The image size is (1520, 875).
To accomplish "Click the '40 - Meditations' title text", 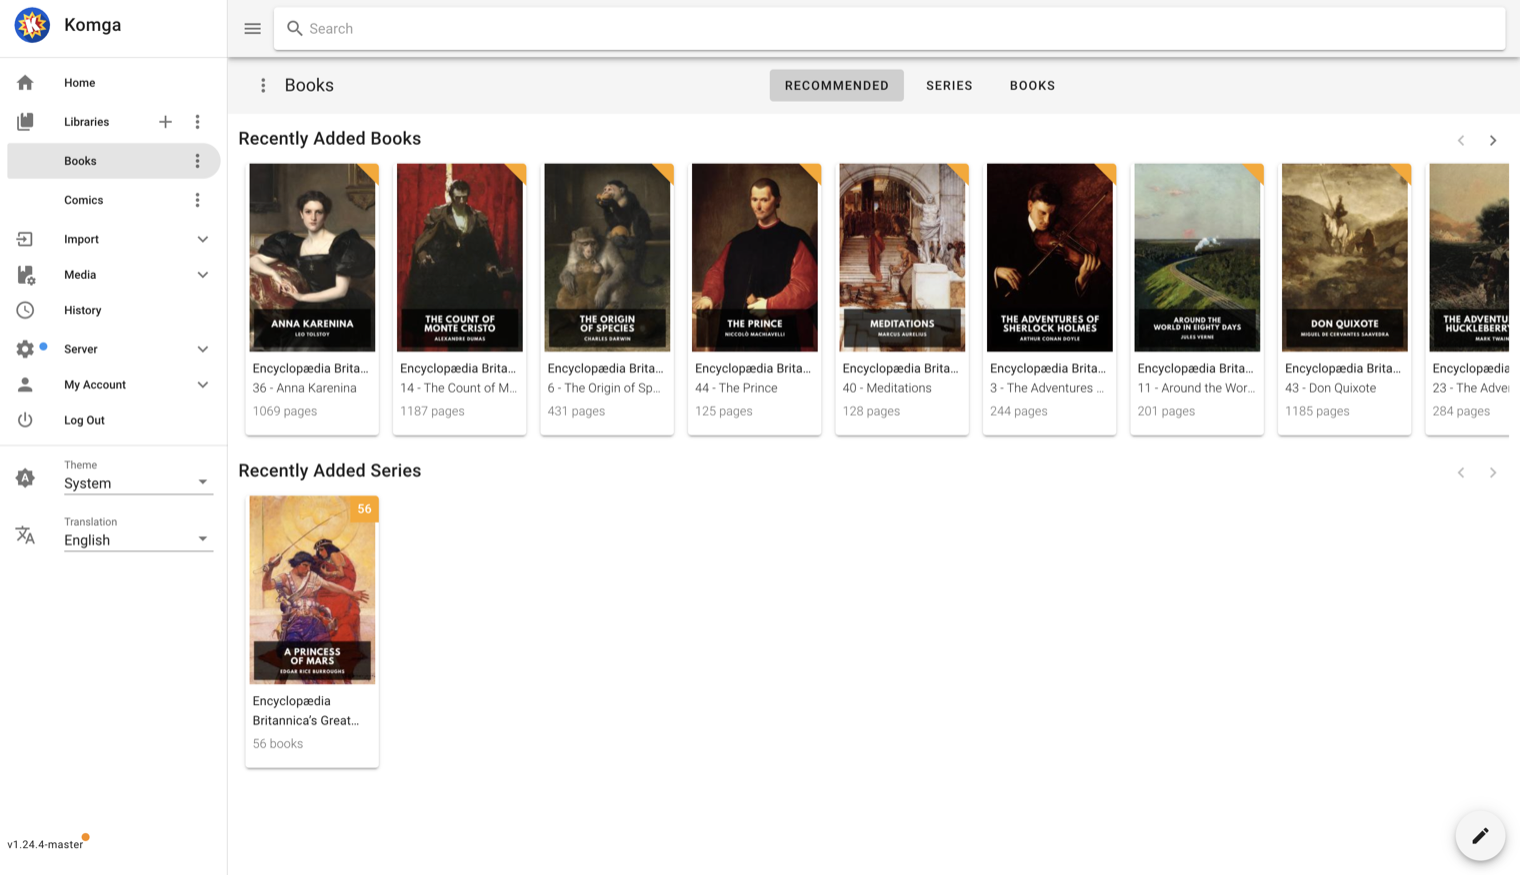I will click(x=887, y=388).
